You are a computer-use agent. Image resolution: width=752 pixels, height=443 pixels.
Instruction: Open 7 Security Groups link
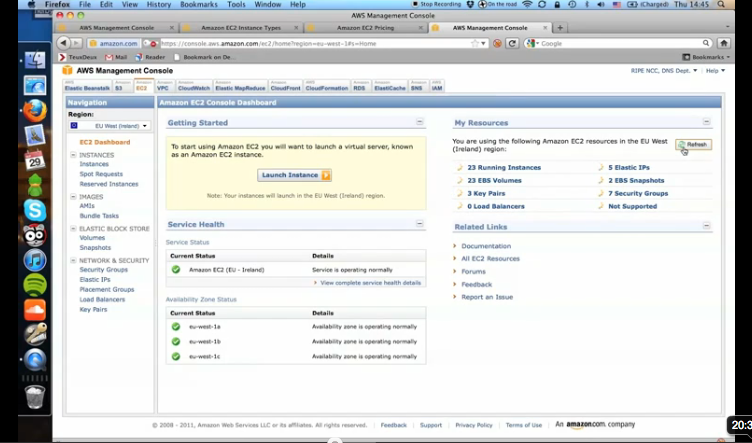coord(638,193)
